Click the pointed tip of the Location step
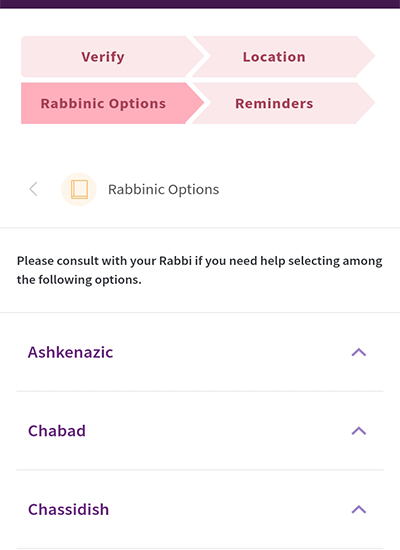400x550 pixels. coord(368,56)
